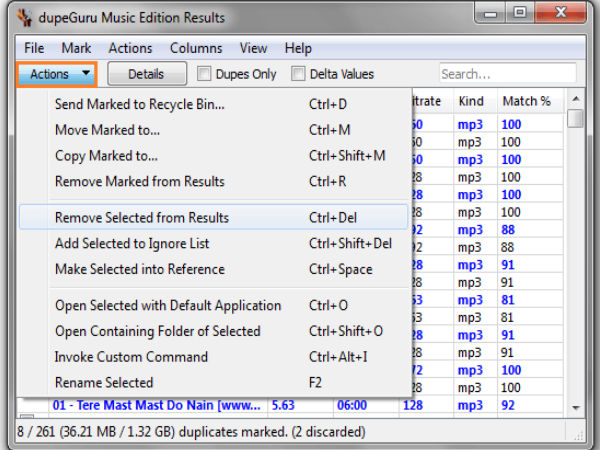Choose Open Containing Folder of Selected
The image size is (600, 450).
tap(214, 331)
